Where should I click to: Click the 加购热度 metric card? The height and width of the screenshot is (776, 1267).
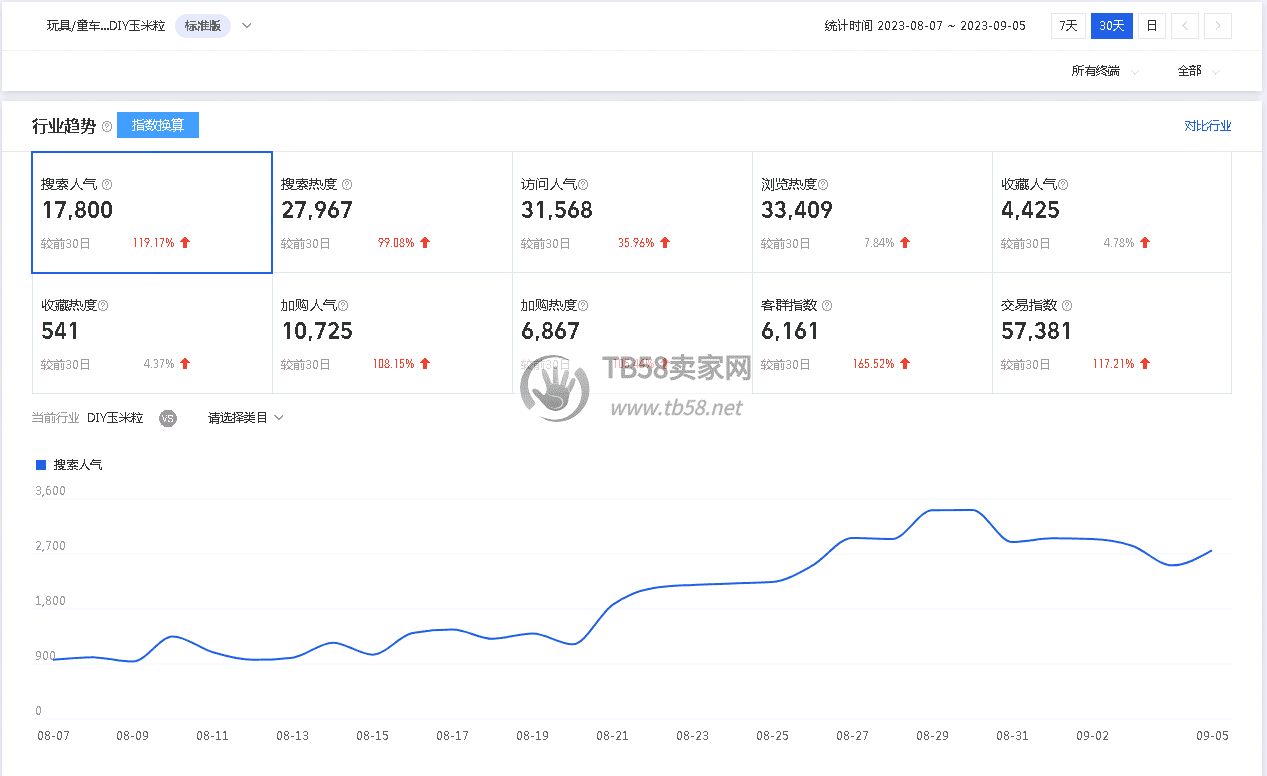[x=632, y=333]
